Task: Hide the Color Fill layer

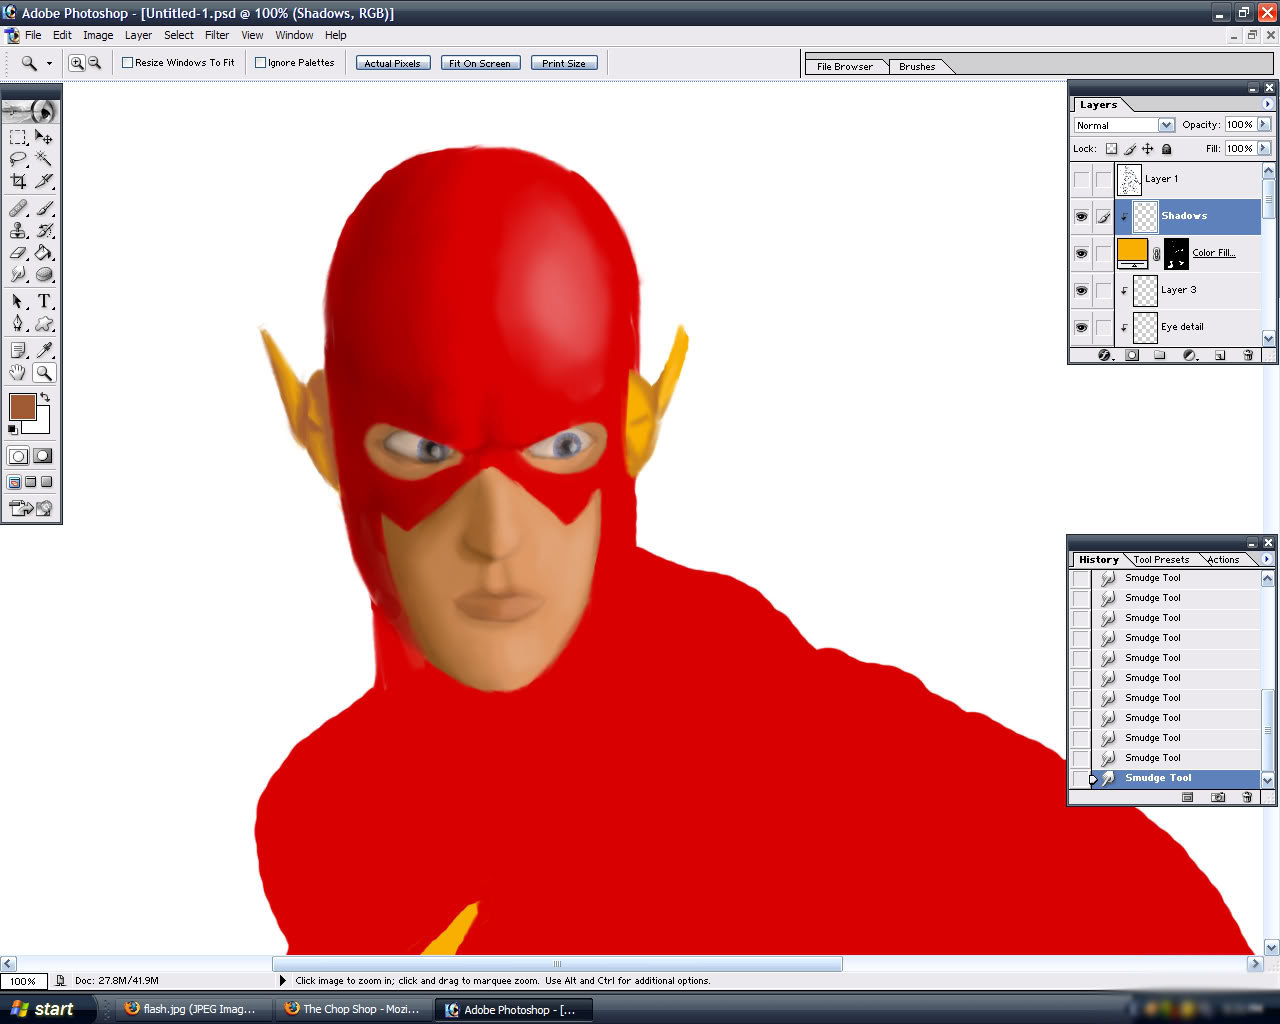Action: pyautogui.click(x=1081, y=253)
